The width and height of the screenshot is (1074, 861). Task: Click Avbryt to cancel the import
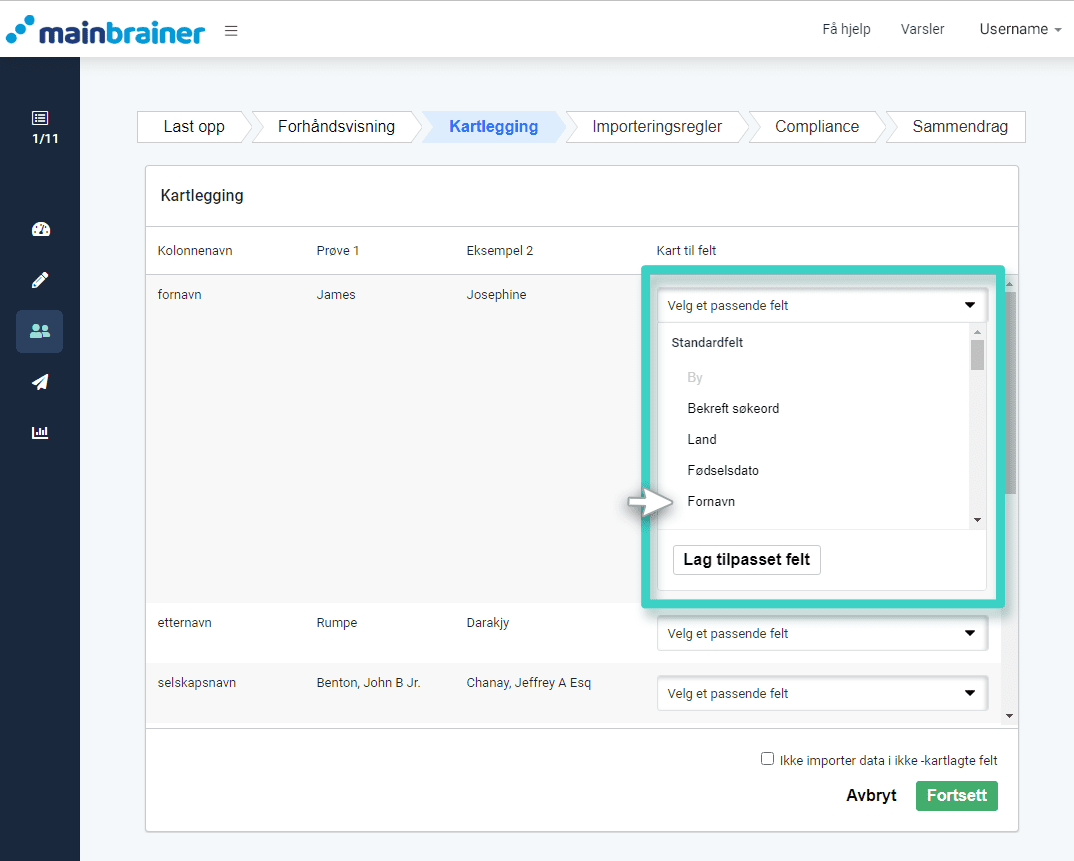click(x=870, y=795)
